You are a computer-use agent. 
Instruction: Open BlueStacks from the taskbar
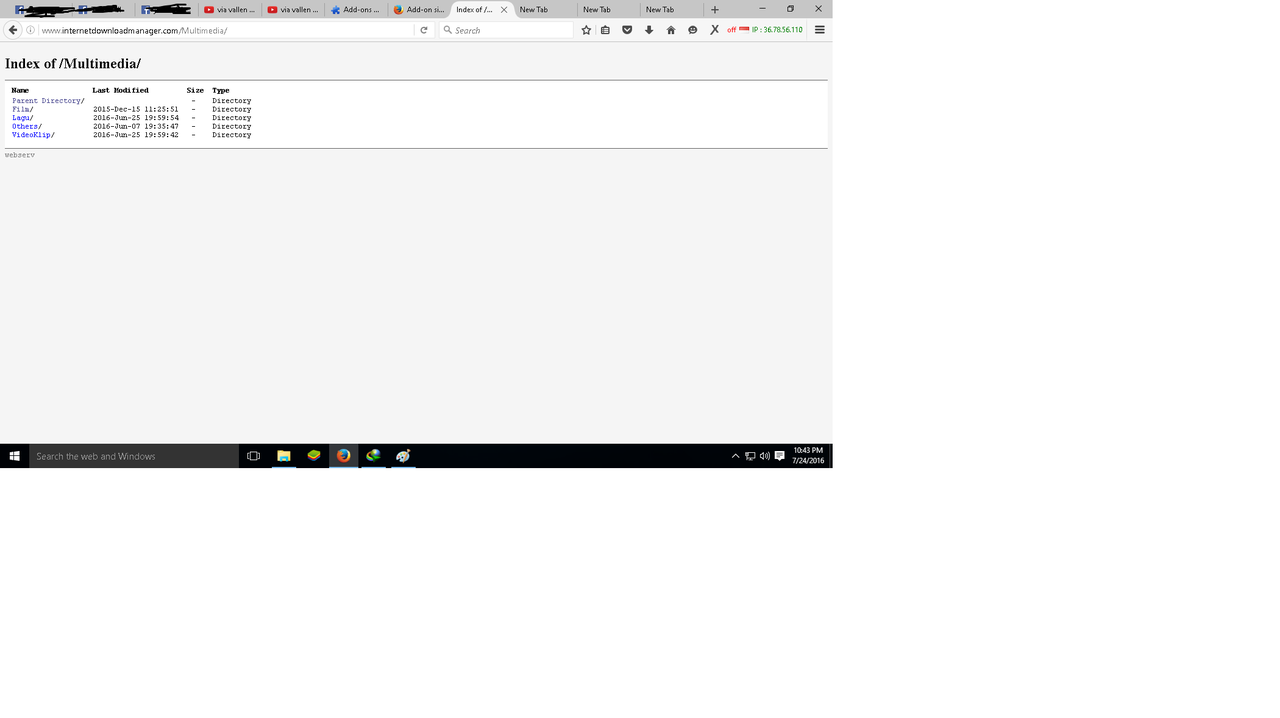click(314, 456)
